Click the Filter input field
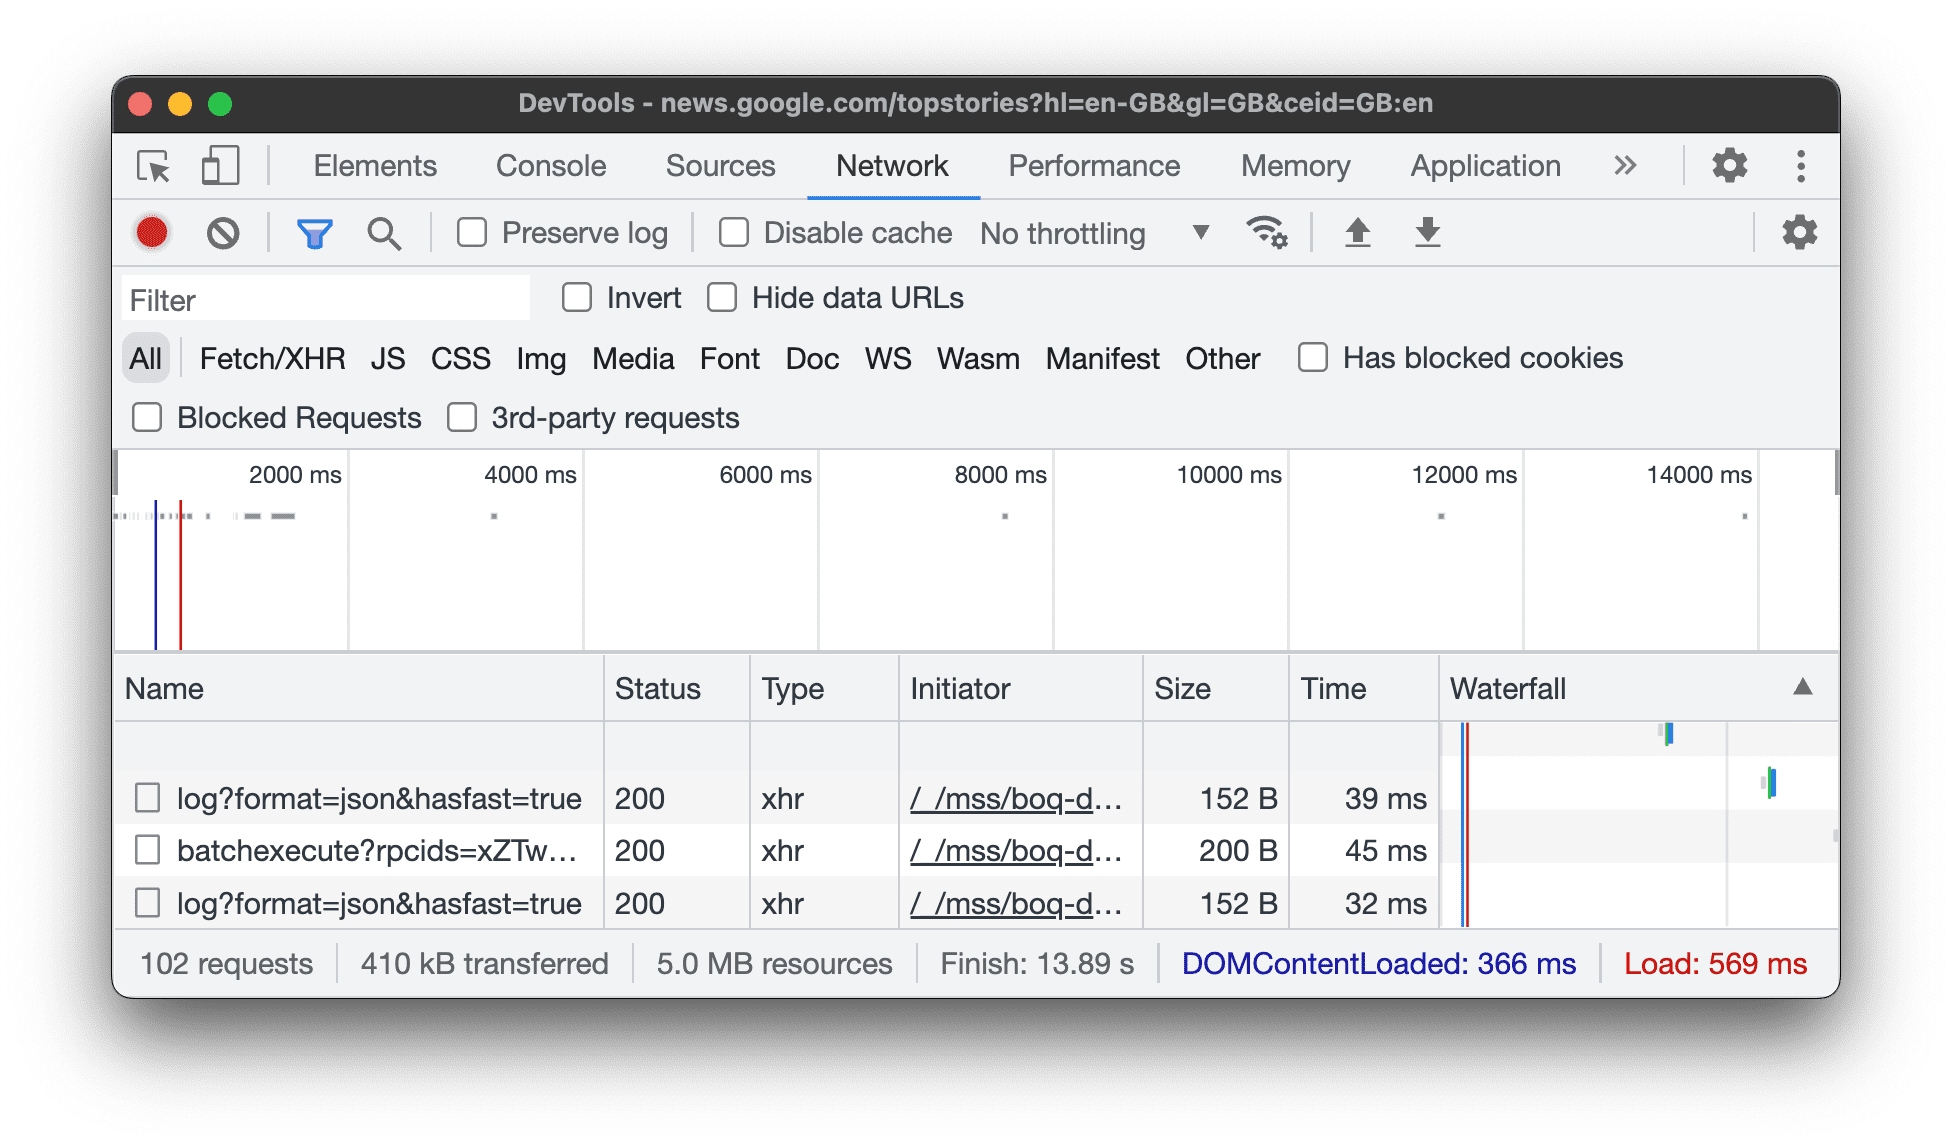The image size is (1952, 1146). (327, 297)
